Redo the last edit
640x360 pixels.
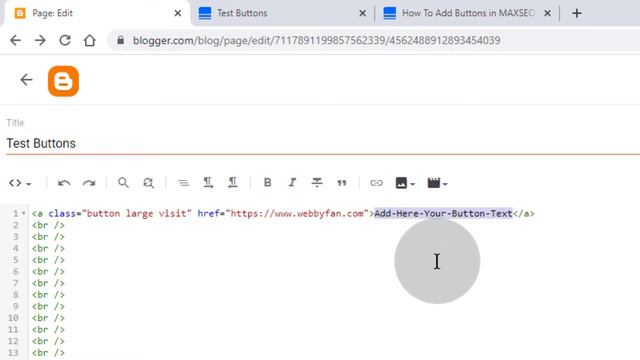pos(89,183)
